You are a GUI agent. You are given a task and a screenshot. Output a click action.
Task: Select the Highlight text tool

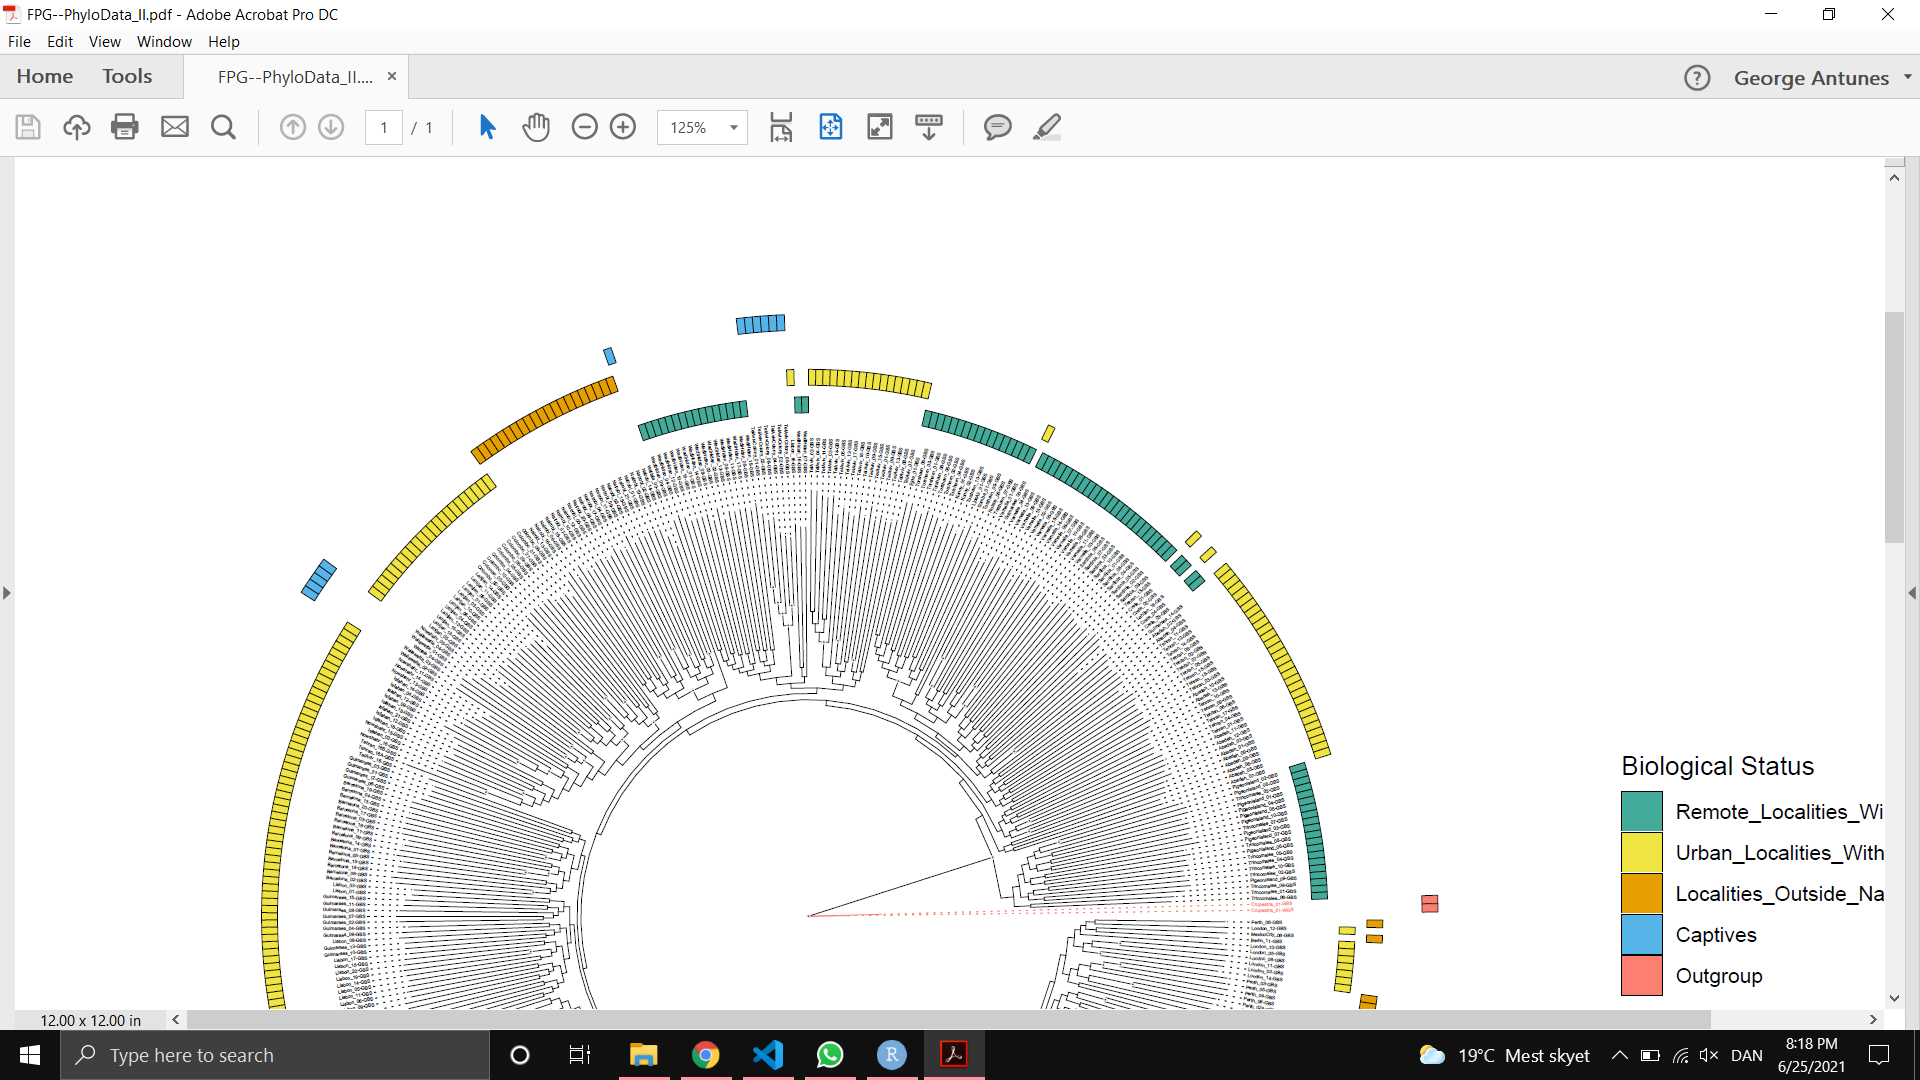(x=1046, y=127)
